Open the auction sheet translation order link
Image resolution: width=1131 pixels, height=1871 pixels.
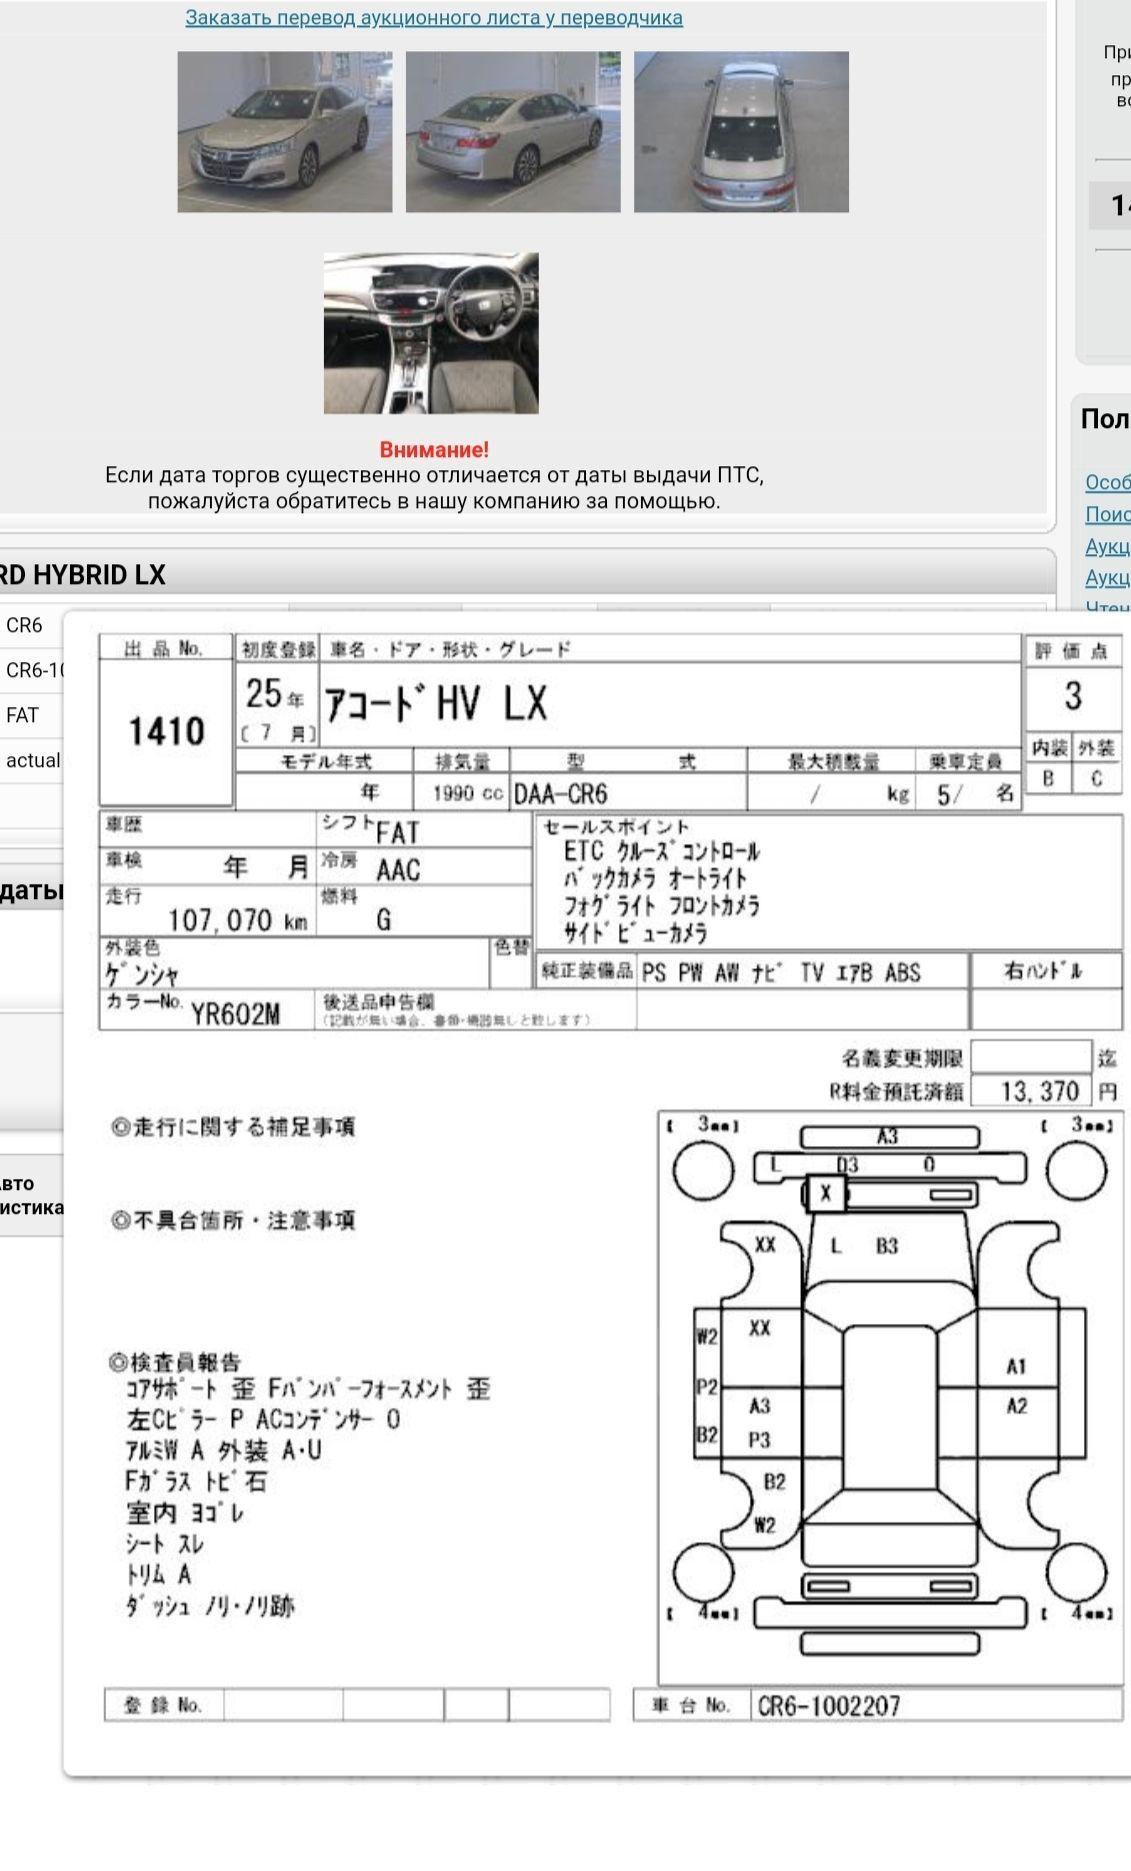[434, 18]
